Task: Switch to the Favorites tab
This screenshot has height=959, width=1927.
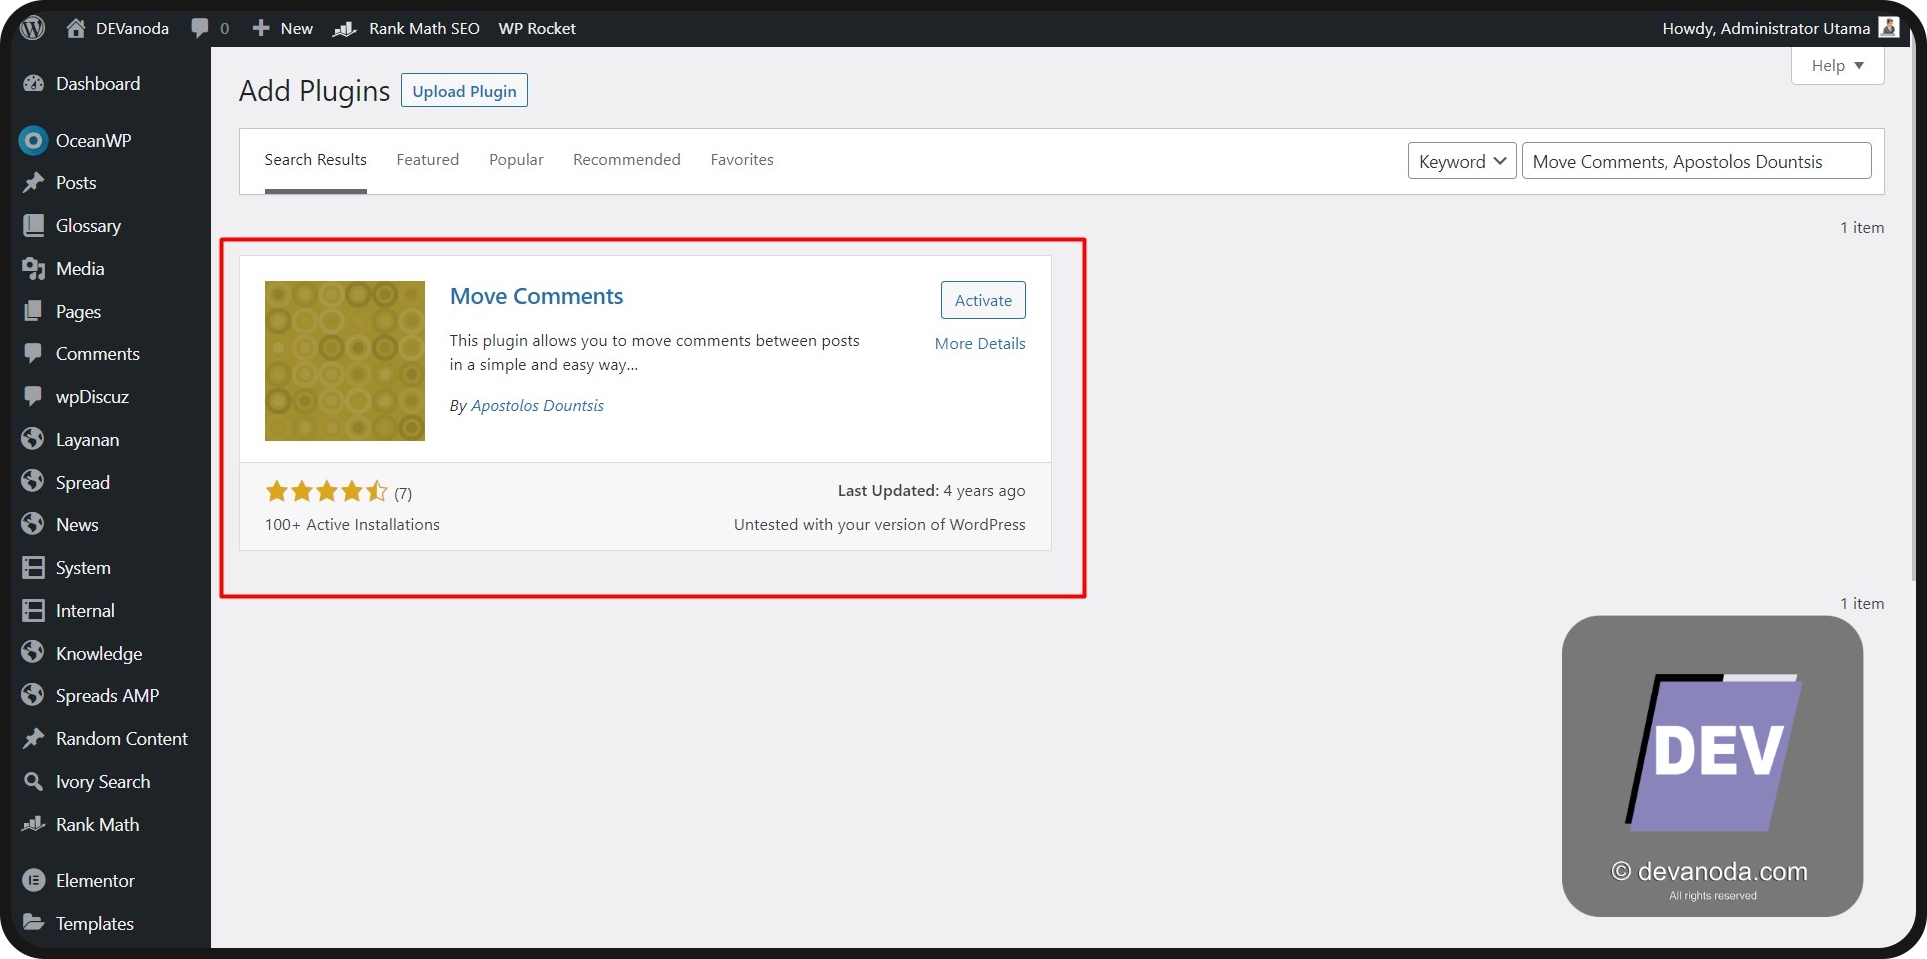Action: (742, 160)
